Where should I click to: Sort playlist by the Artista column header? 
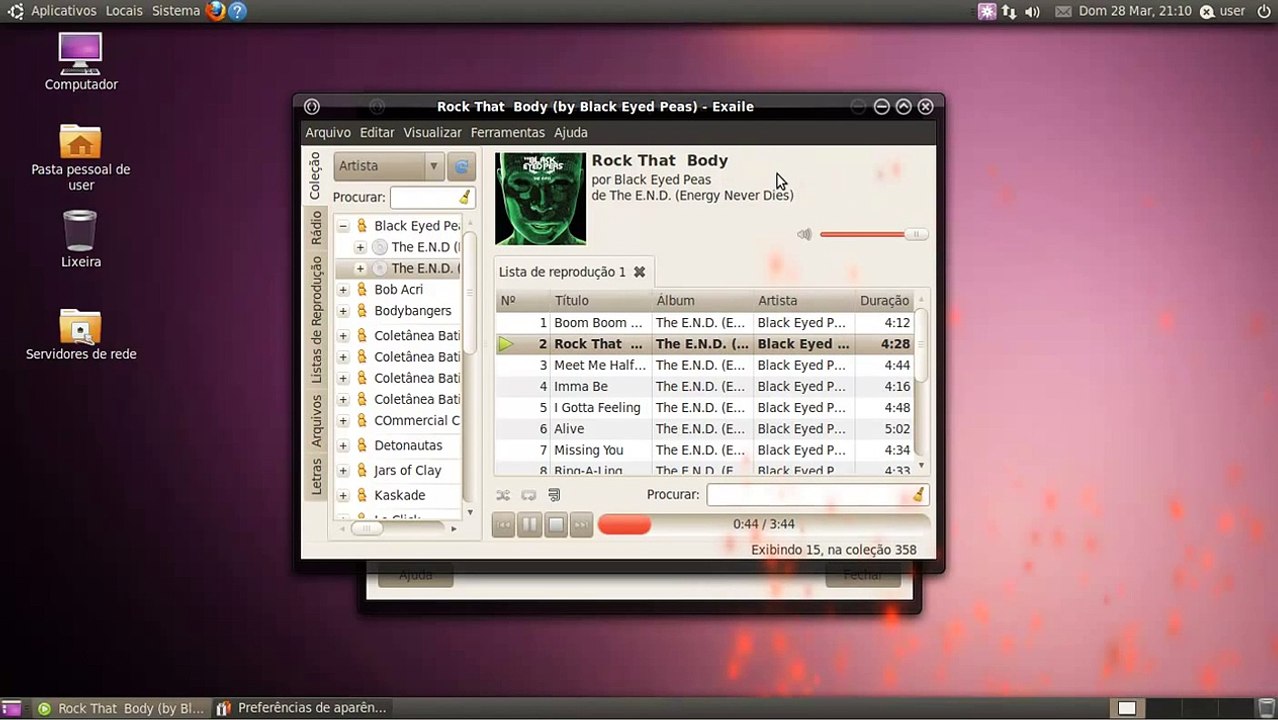803,300
